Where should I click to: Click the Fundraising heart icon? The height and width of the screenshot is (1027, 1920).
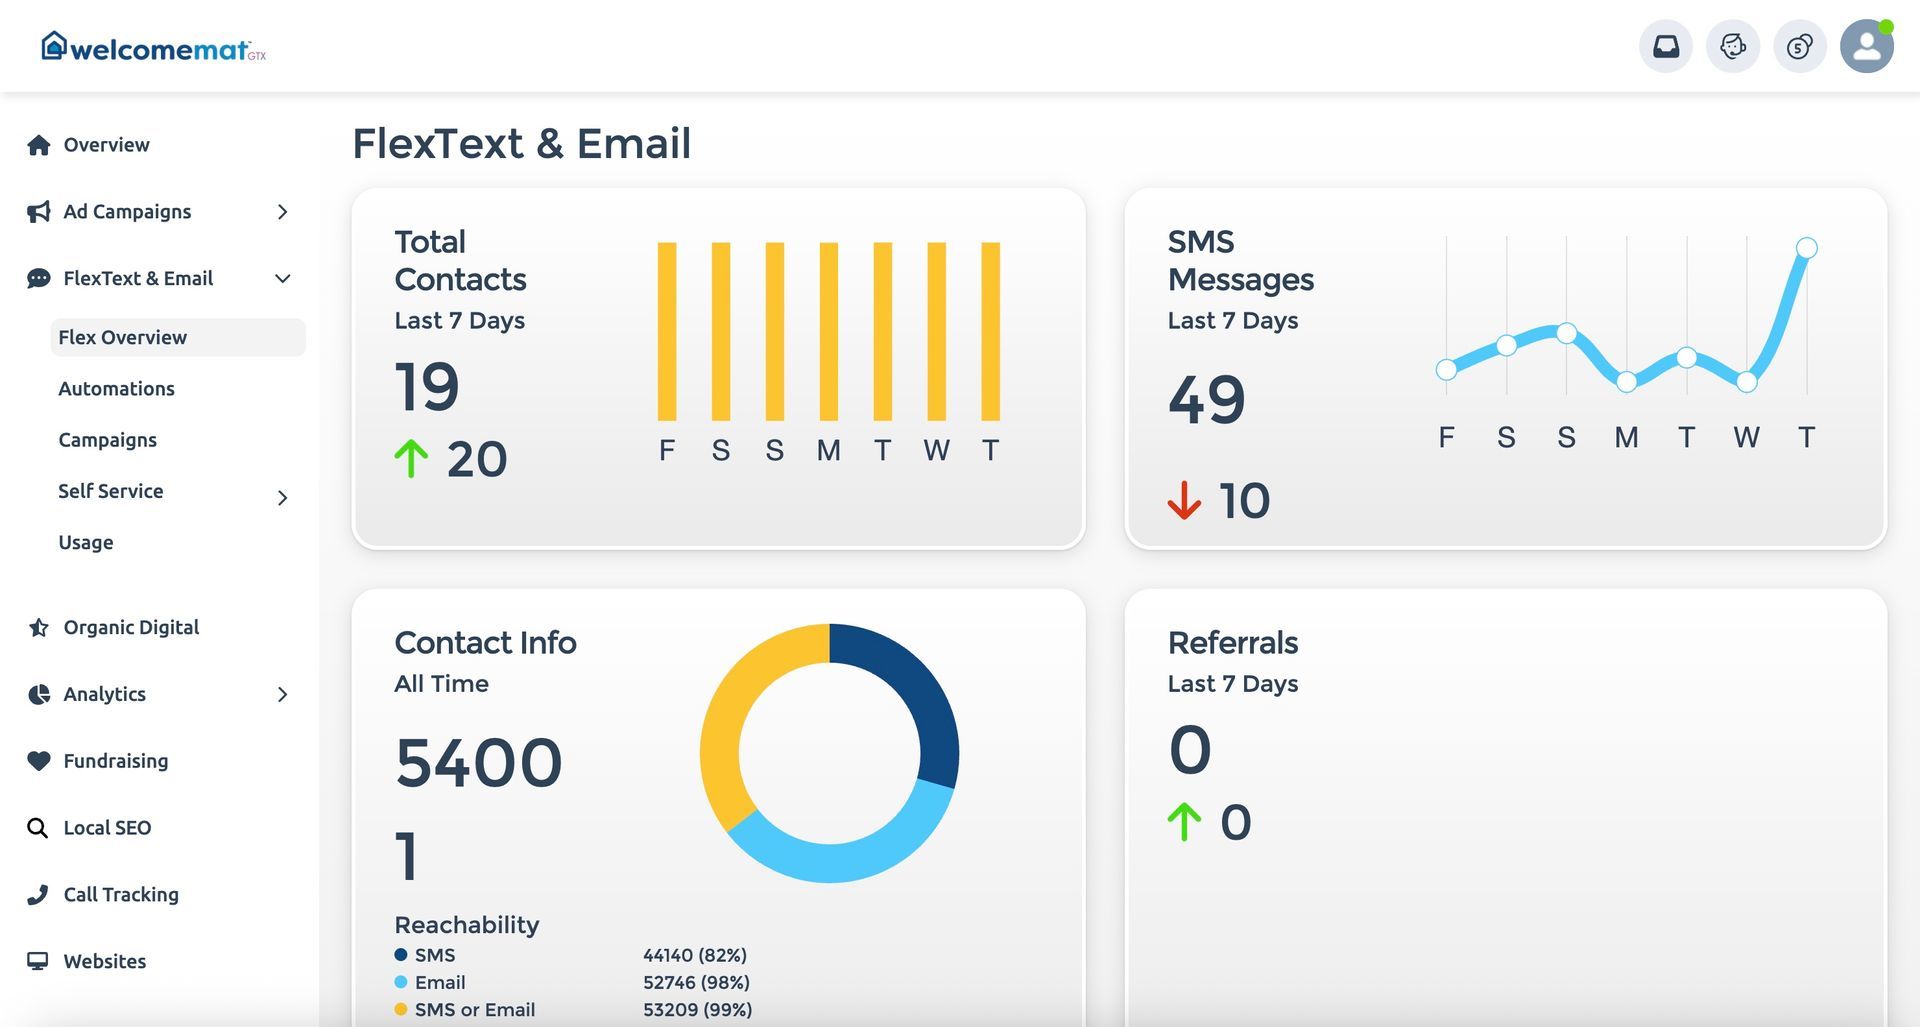point(39,760)
